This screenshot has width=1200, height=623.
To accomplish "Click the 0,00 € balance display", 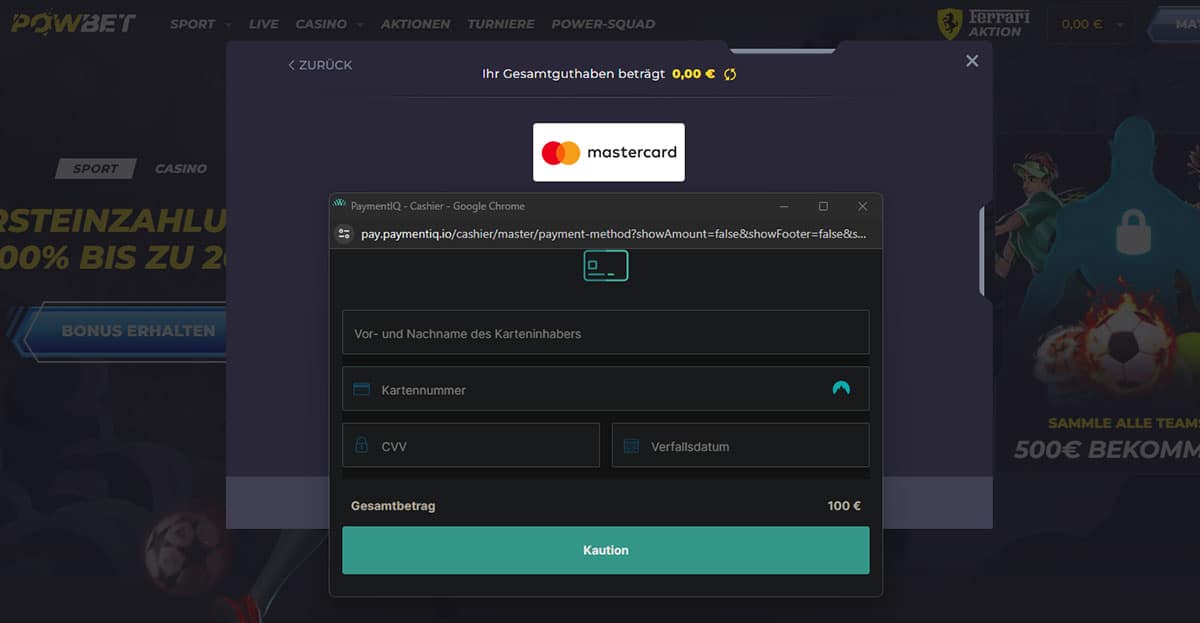I will [1090, 24].
